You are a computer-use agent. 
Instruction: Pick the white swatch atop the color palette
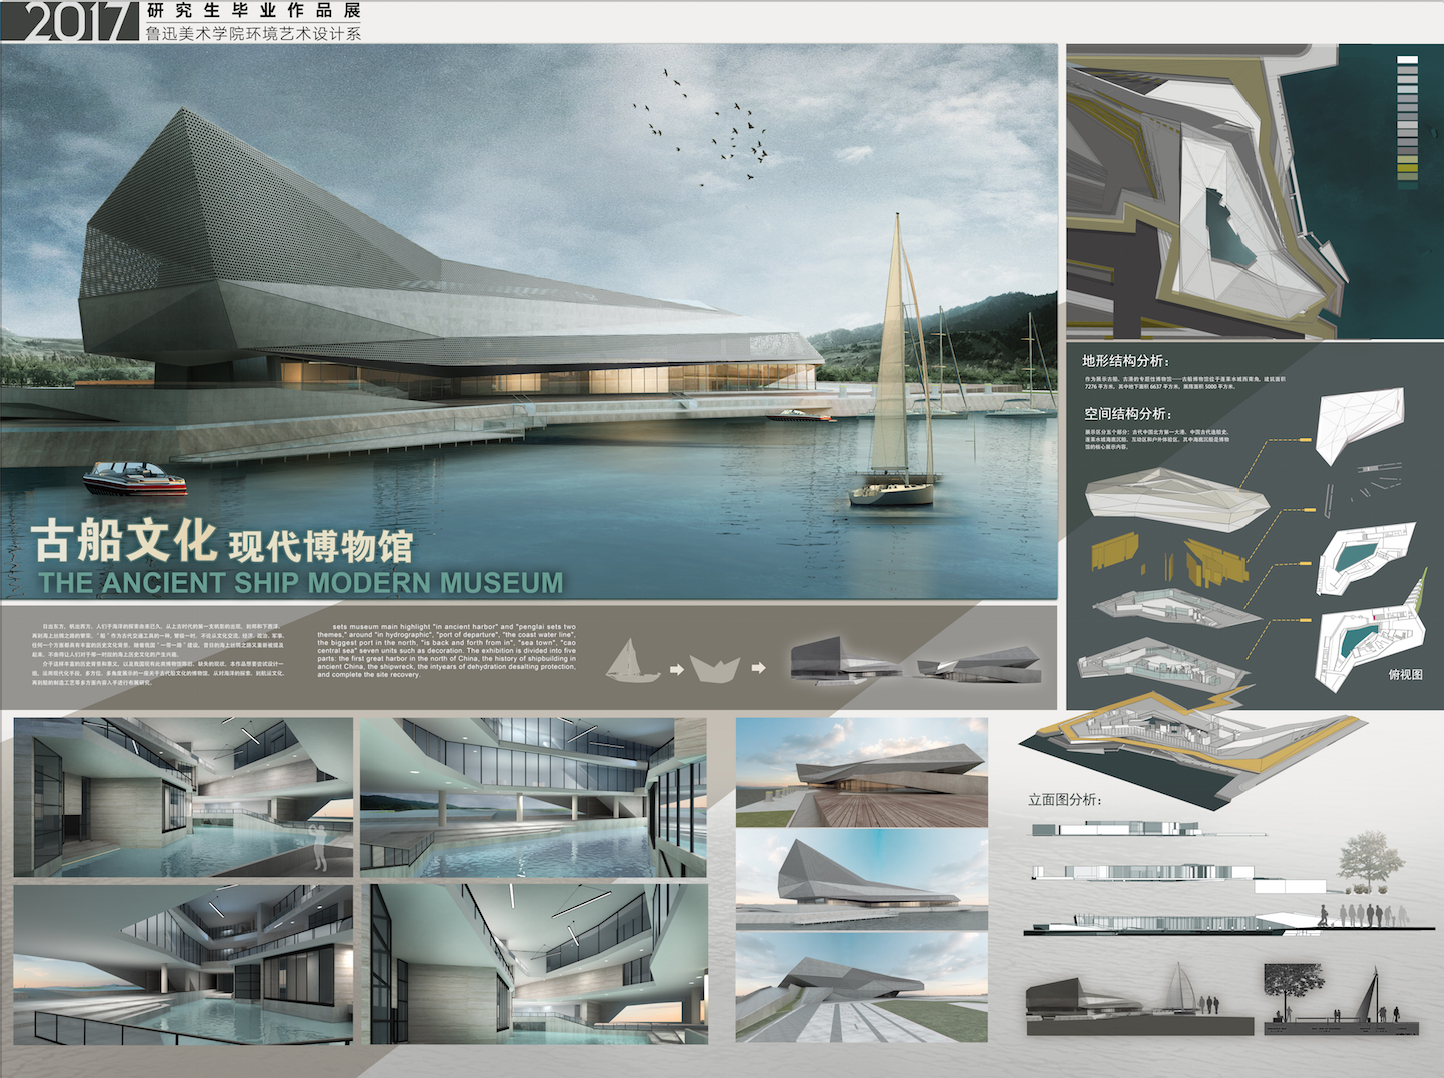click(x=1407, y=60)
